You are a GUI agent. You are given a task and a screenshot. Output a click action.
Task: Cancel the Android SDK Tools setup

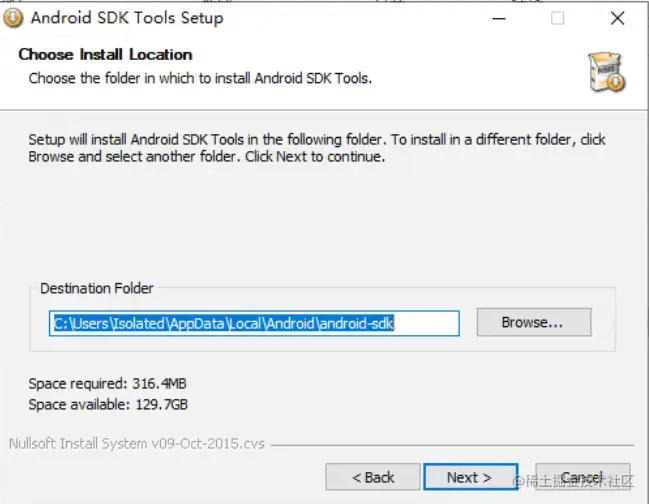[x=581, y=477]
